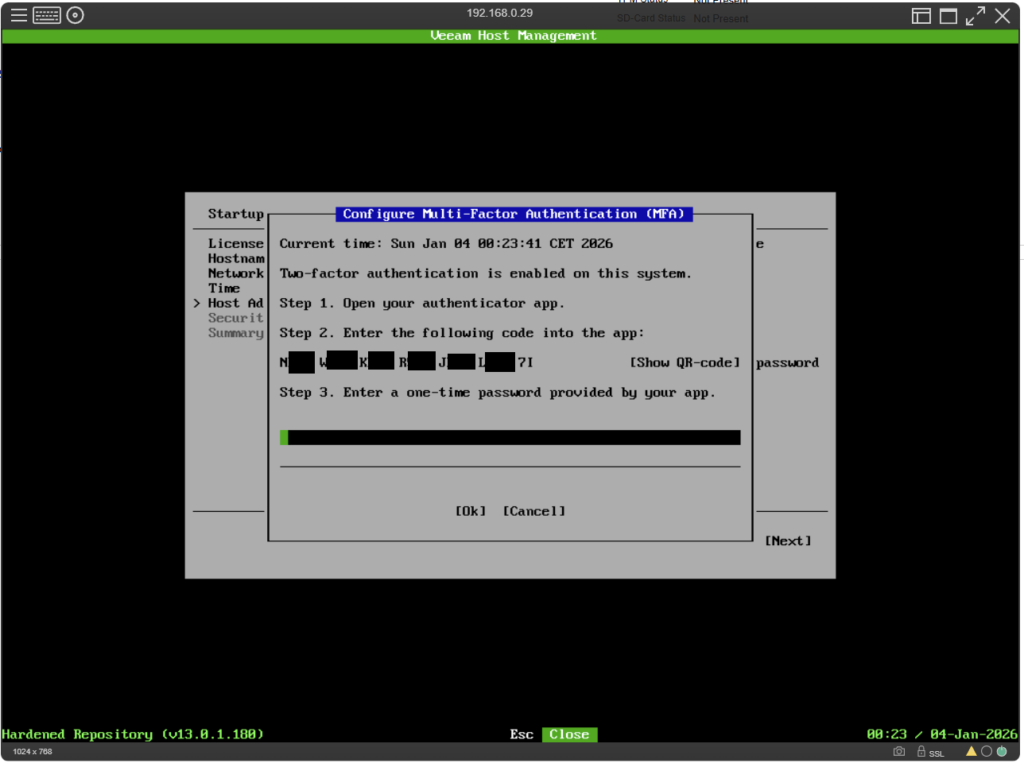Show the QR-code for MFA
Screen dimensions: 1024x763
[x=684, y=362]
